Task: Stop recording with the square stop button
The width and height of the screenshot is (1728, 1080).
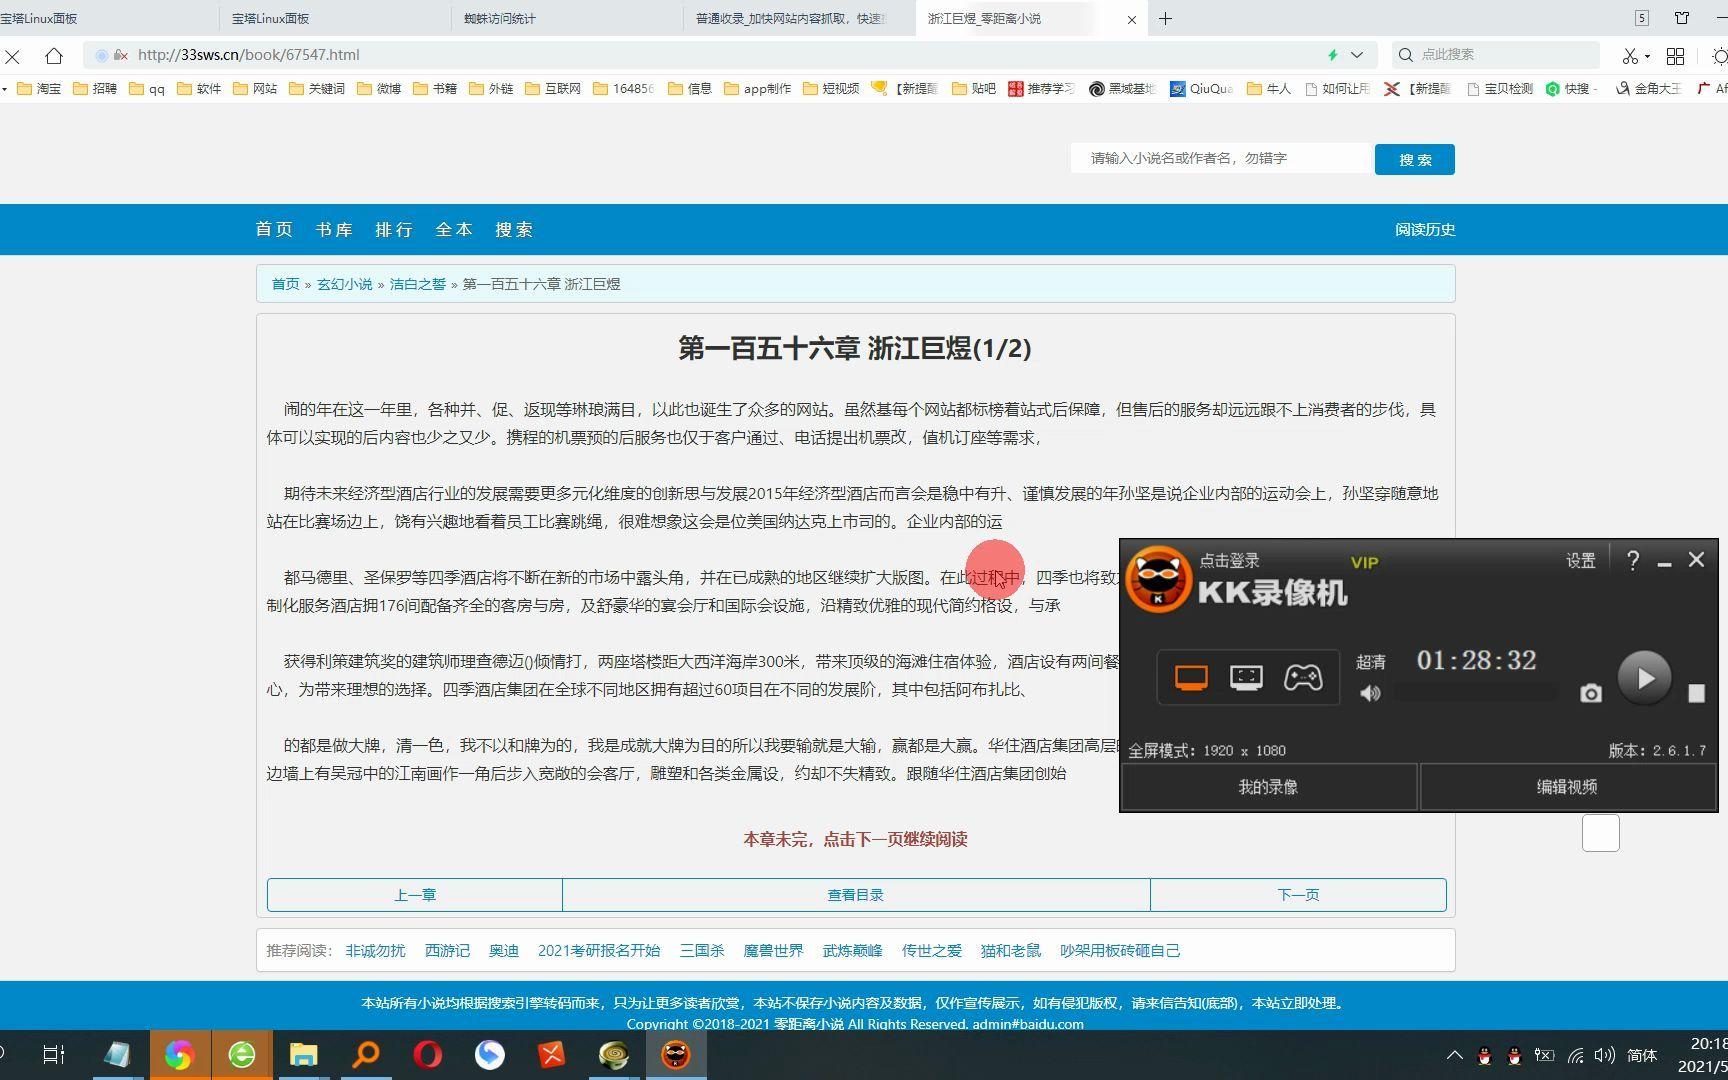Action: point(1696,693)
